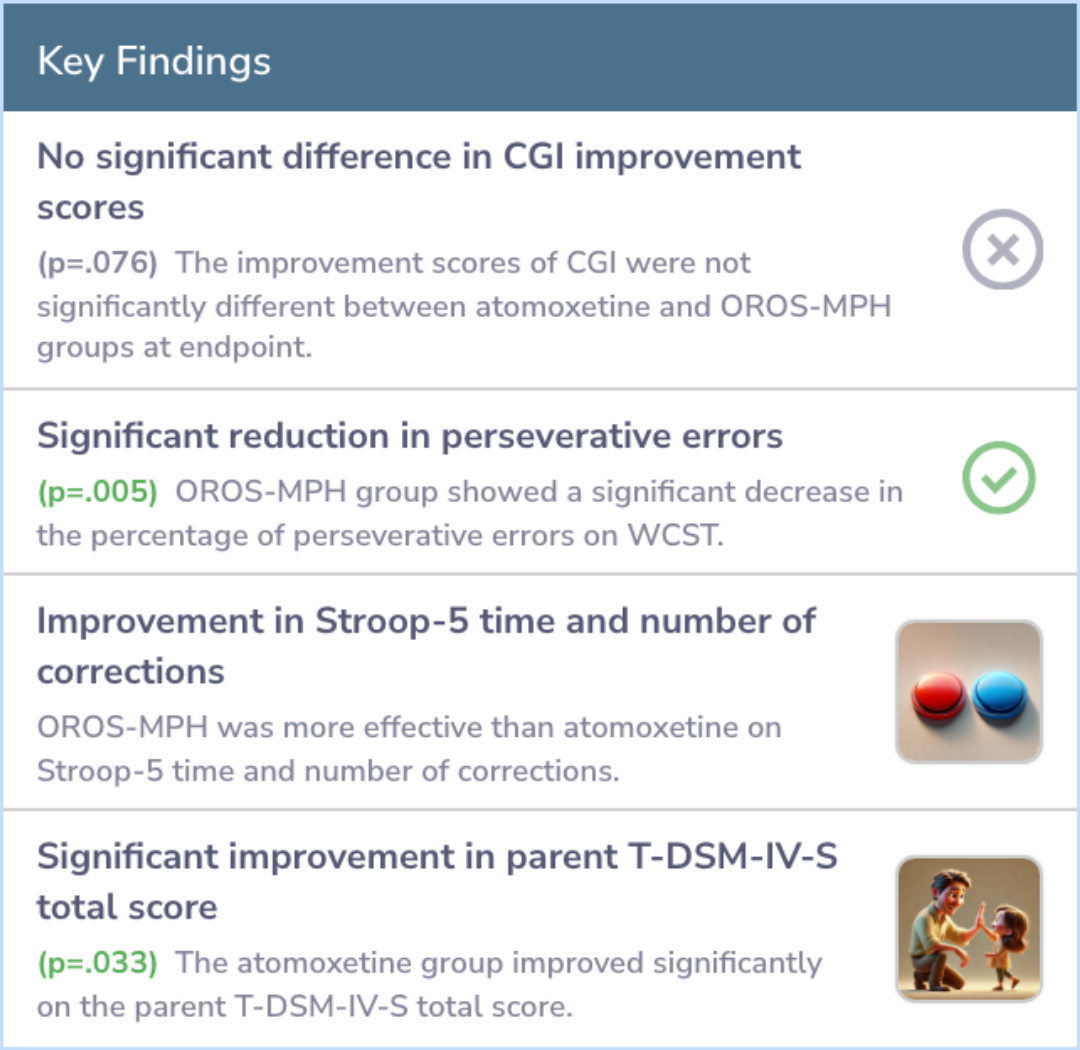Select the No significant difference in CGI heading
The width and height of the screenshot is (1080, 1050).
419,181
